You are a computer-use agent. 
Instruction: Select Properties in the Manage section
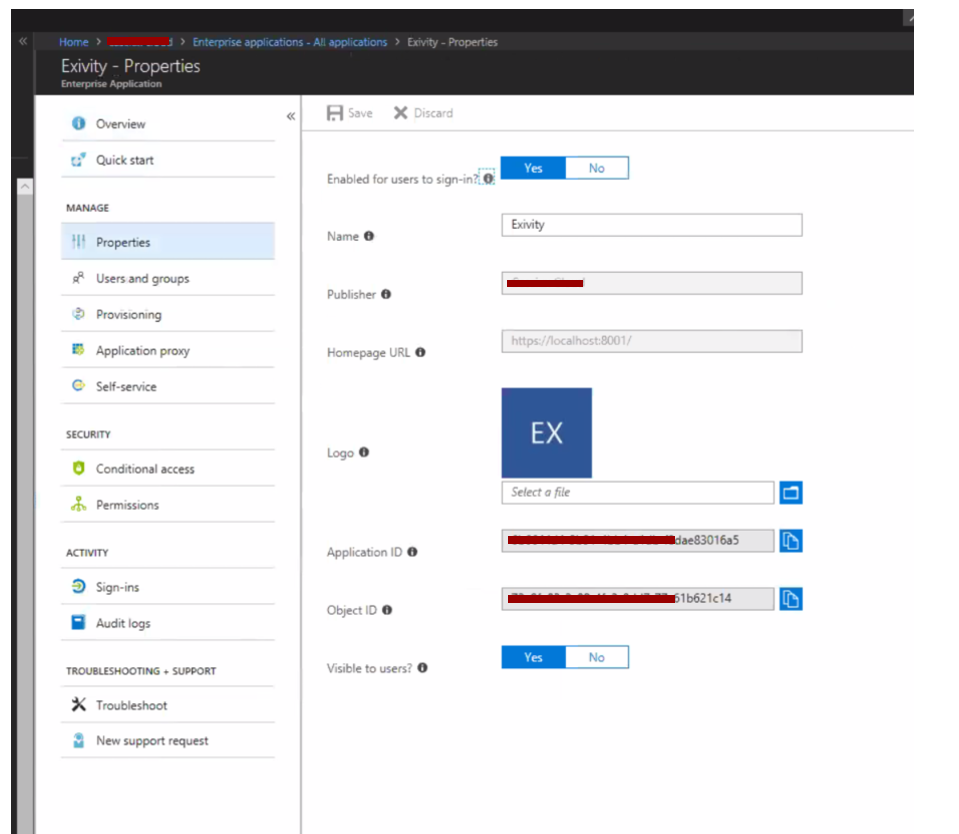point(168,242)
